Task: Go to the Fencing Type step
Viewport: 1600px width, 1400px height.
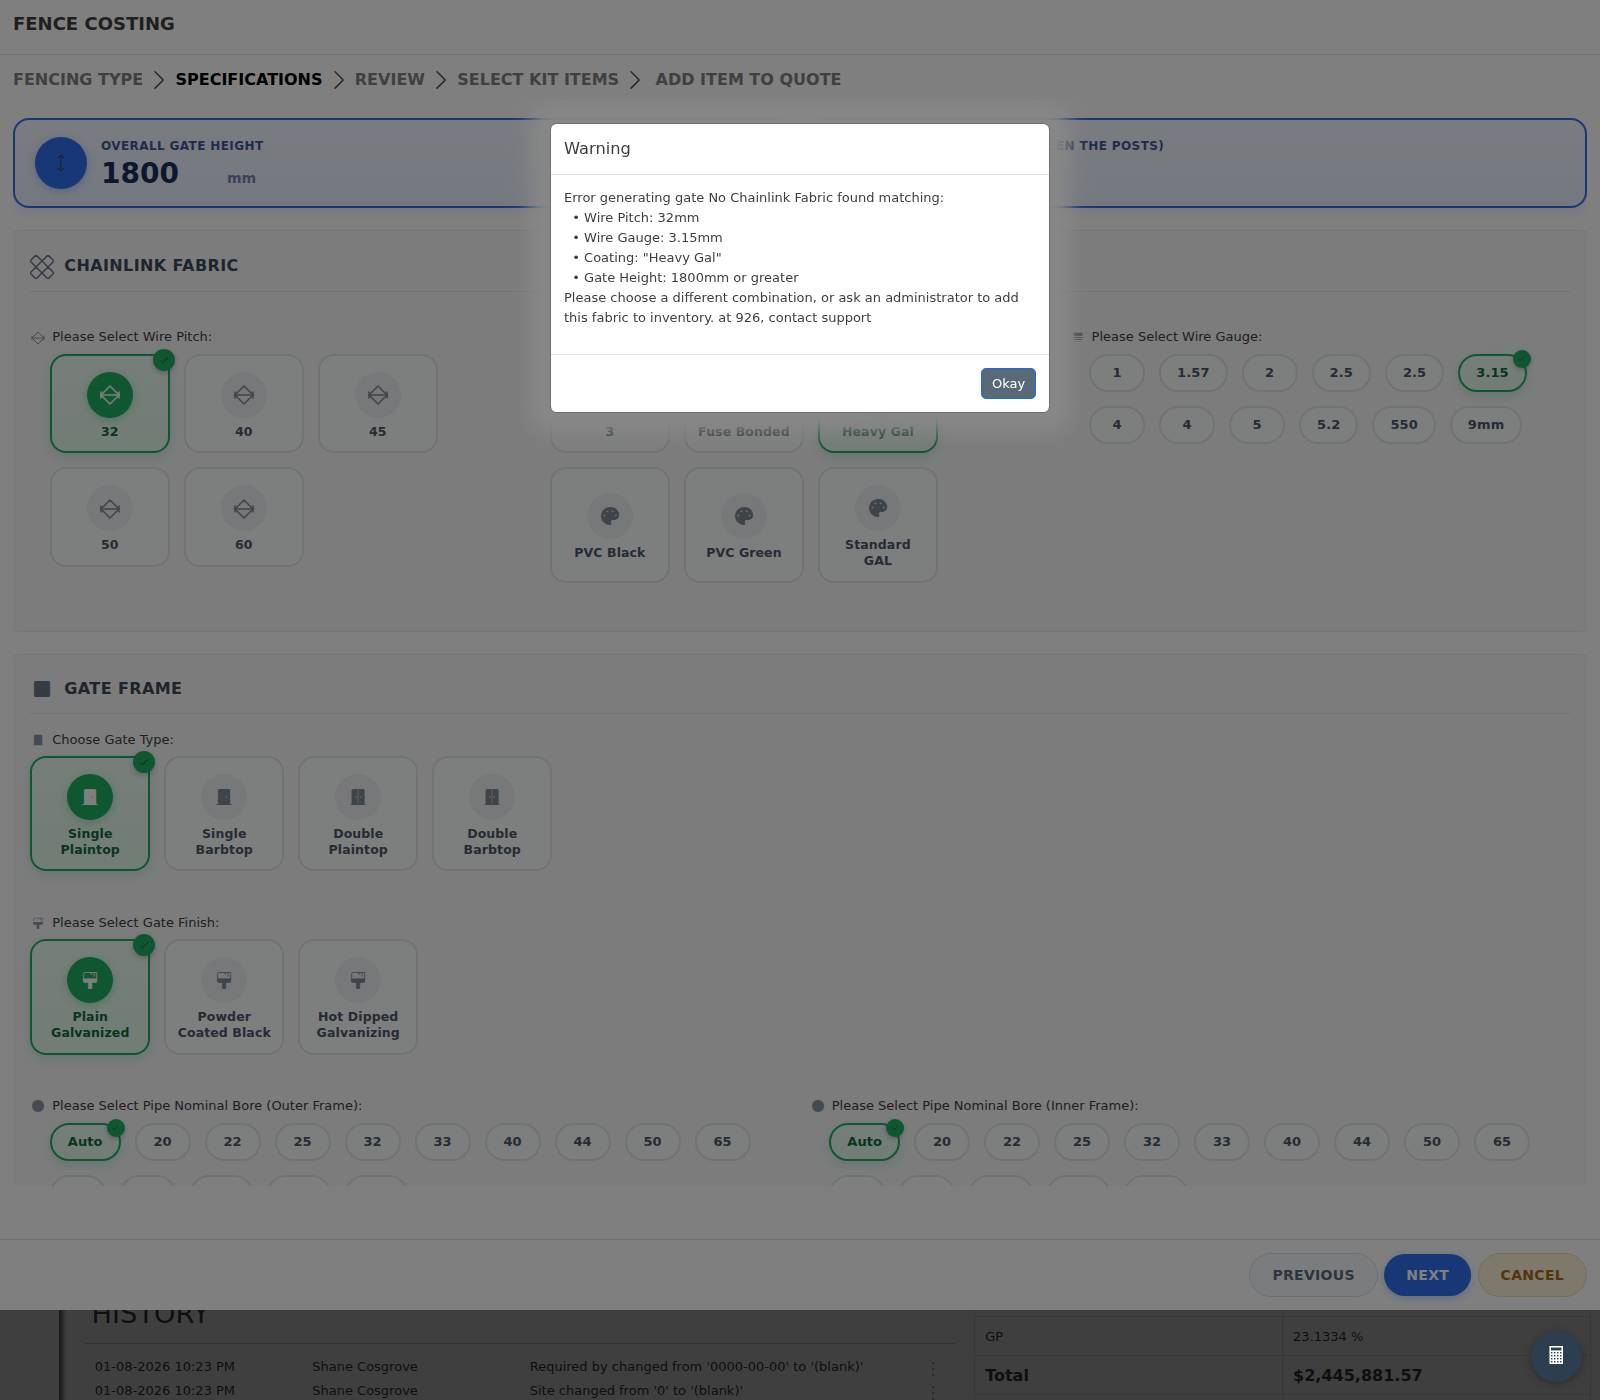Action: point(78,79)
